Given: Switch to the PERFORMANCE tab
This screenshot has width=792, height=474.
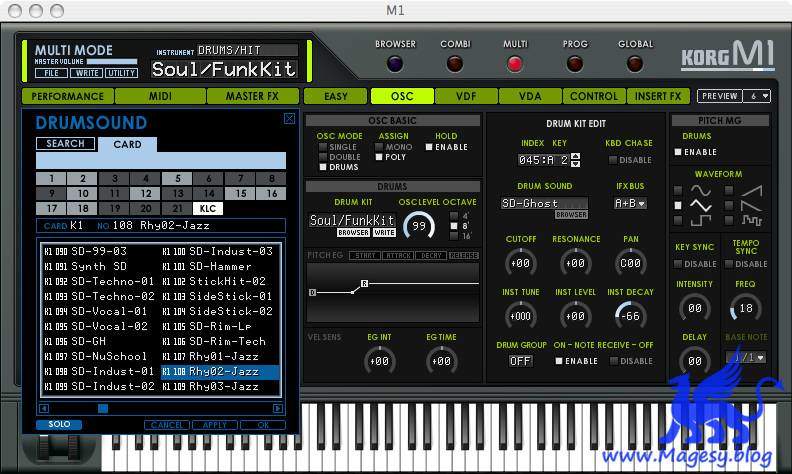Looking at the screenshot, I should point(68,96).
